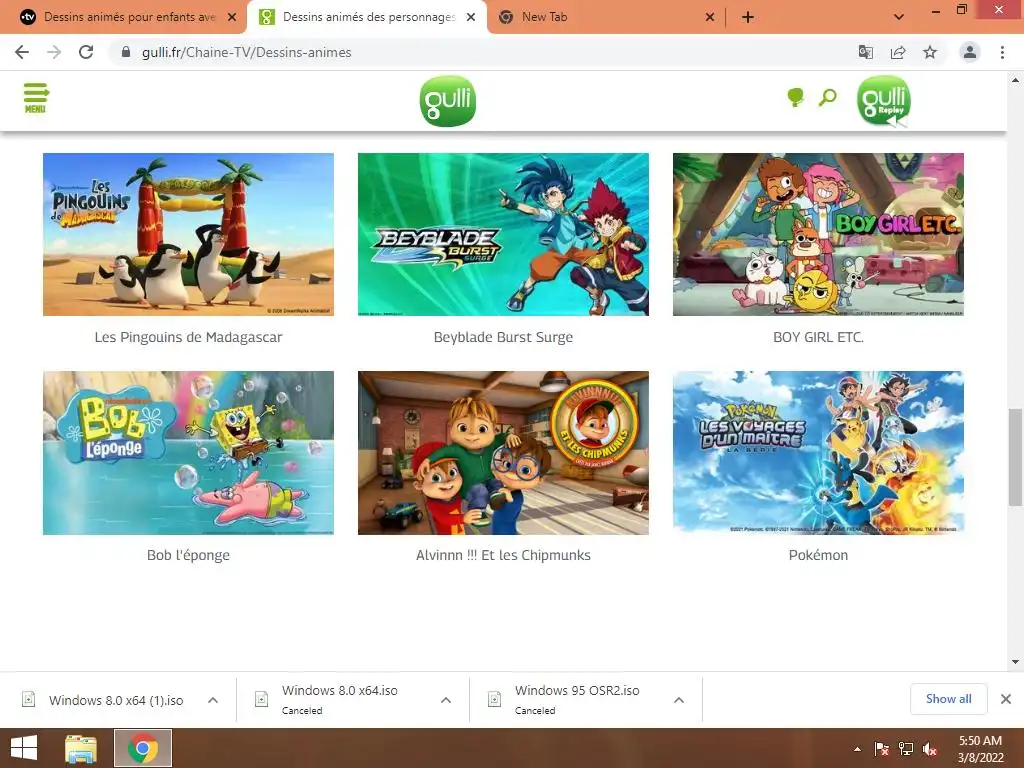Screen dimensions: 1024x768
Task: Open the Action Center flag icon
Action: [x=882, y=749]
